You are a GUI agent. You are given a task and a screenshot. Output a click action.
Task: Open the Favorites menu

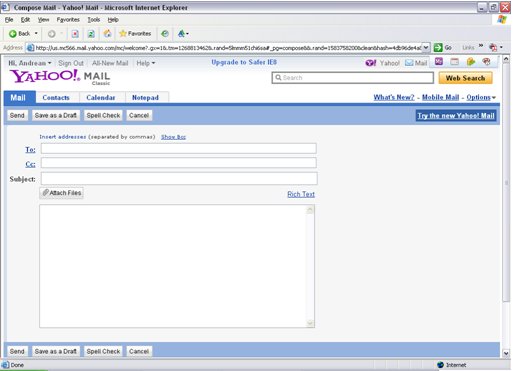click(x=68, y=20)
